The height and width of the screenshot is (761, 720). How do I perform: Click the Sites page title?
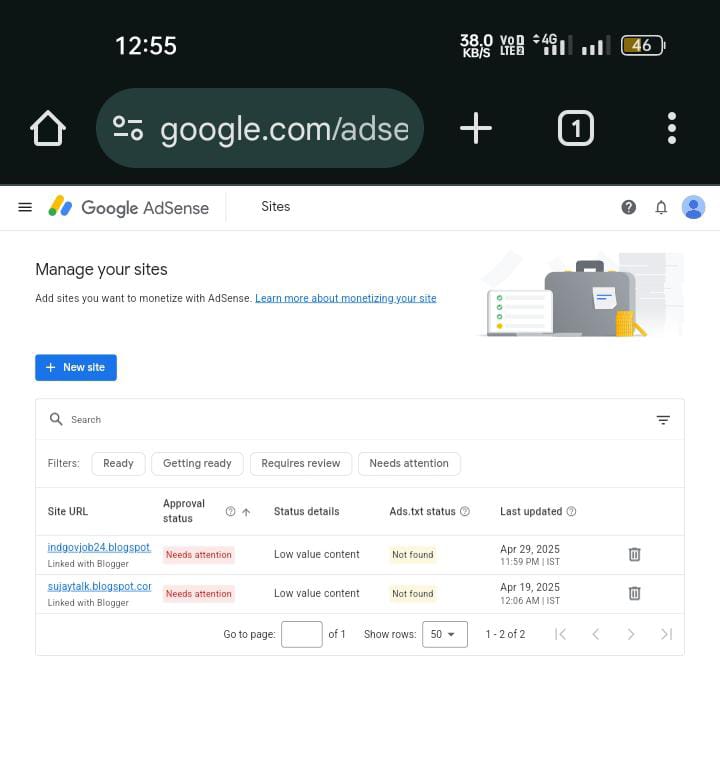(276, 207)
